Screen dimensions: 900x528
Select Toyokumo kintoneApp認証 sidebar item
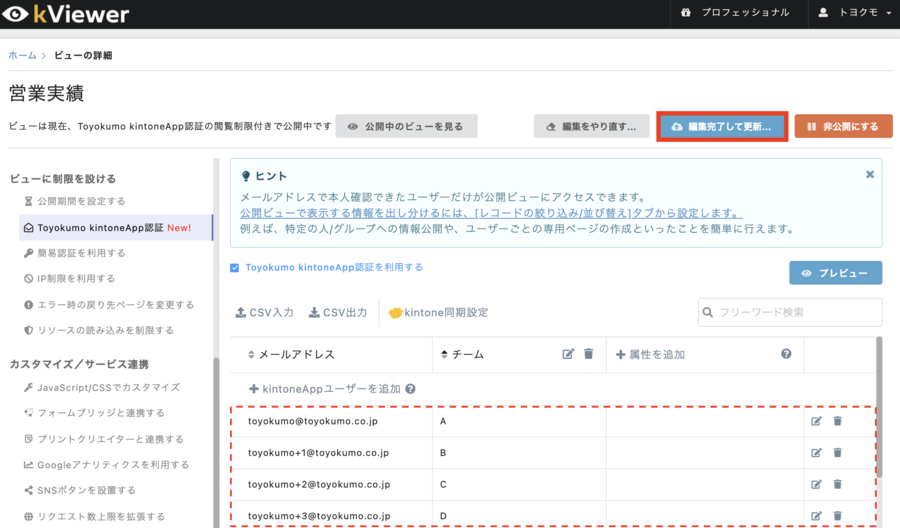(115, 228)
